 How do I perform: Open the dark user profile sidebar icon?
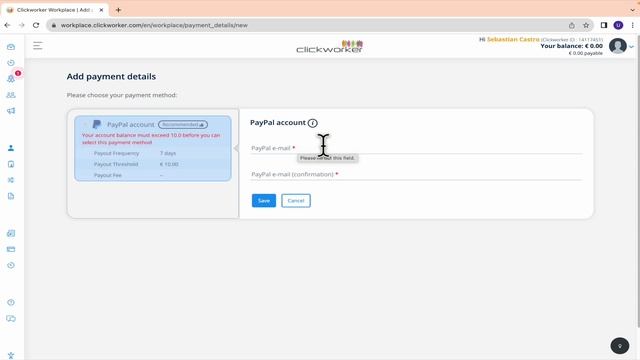coord(11,148)
